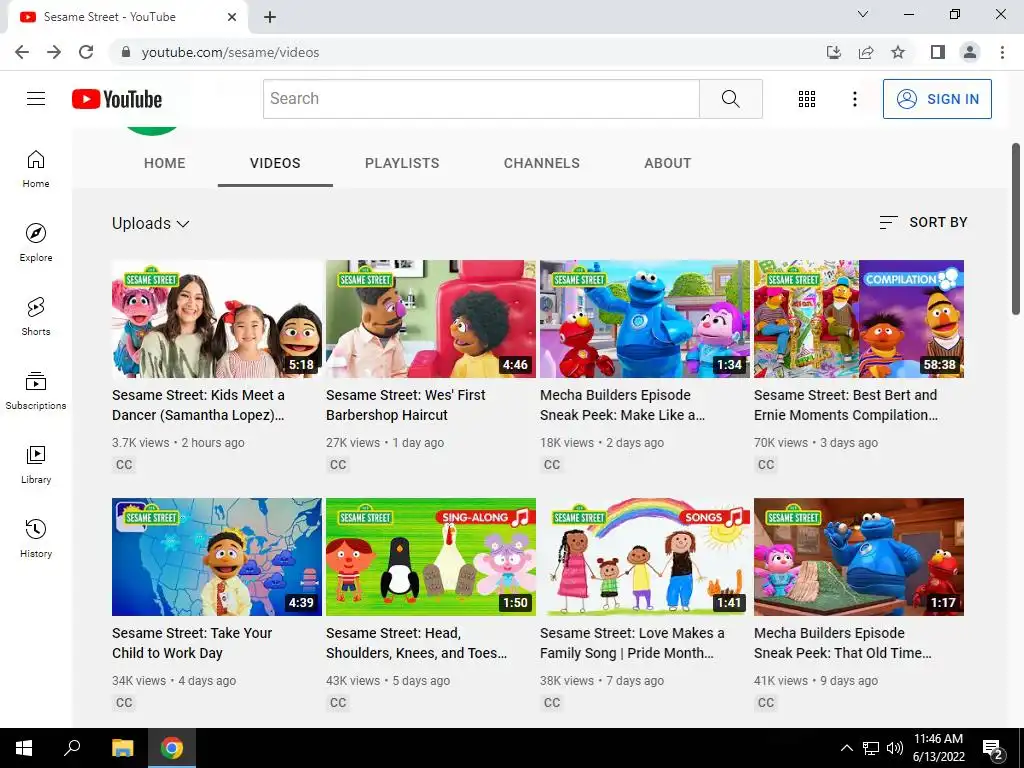This screenshot has width=1024, height=768.
Task: Open Explore in the sidebar
Action: (36, 243)
